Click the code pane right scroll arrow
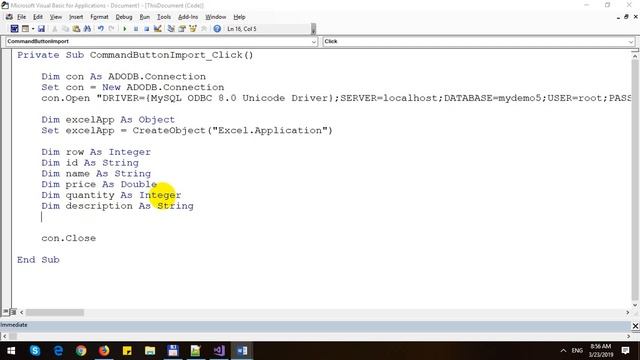 [x=627, y=312]
